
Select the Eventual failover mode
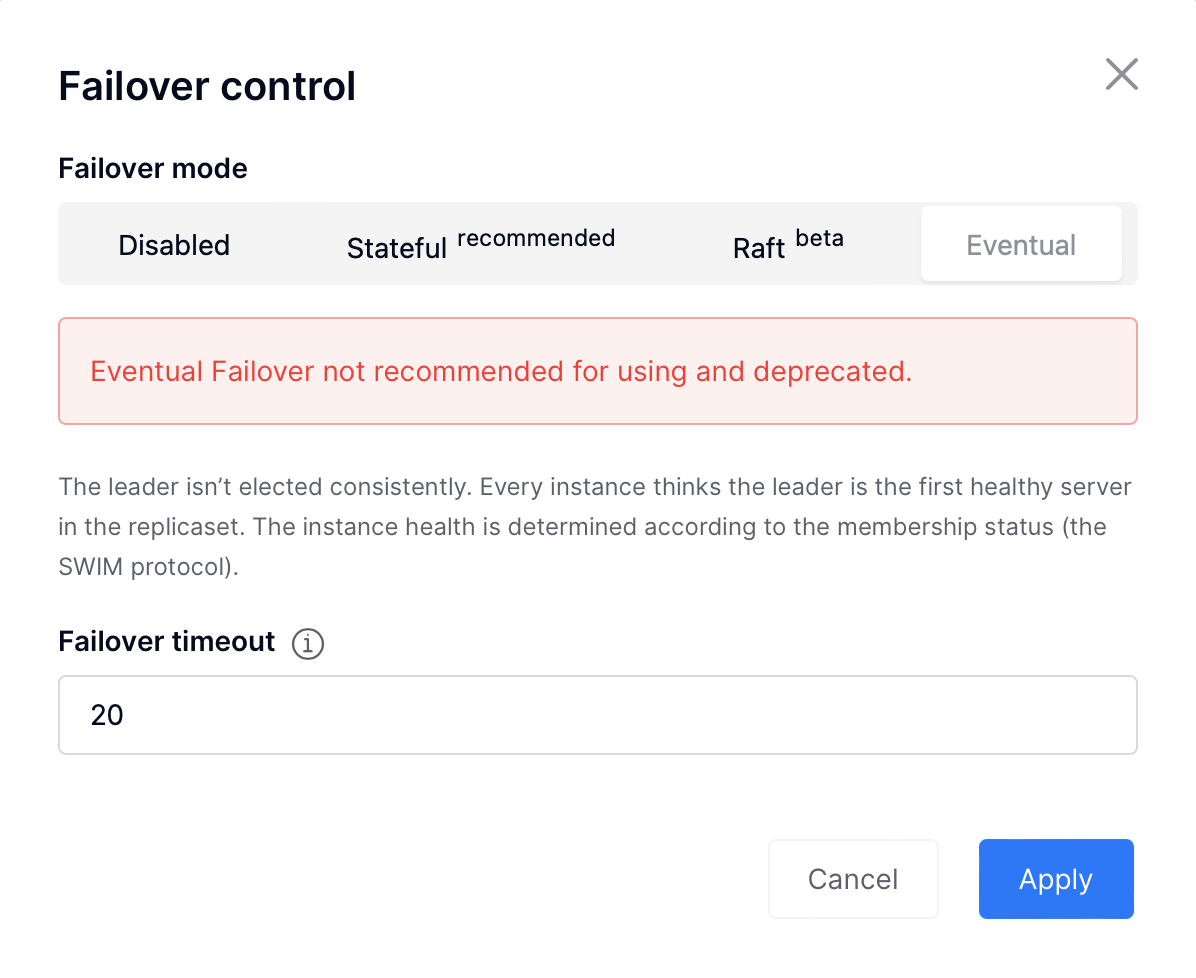pyautogui.click(x=1021, y=244)
